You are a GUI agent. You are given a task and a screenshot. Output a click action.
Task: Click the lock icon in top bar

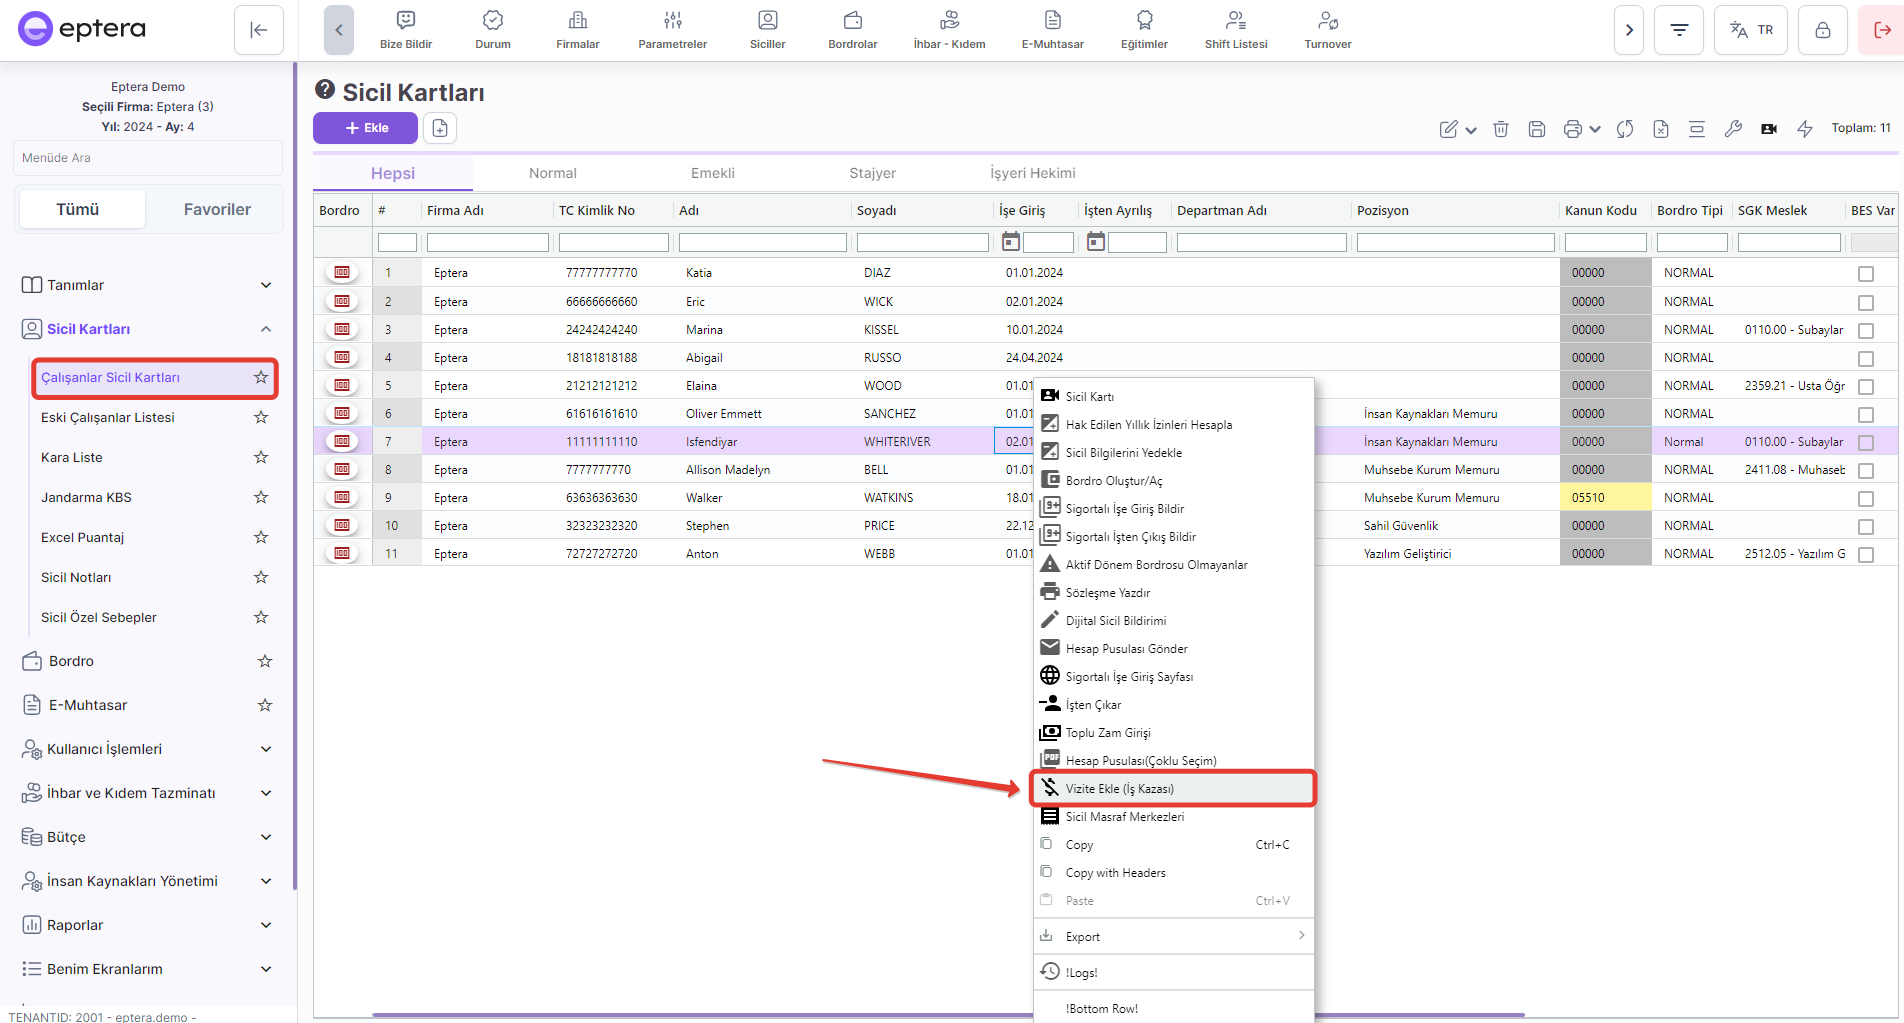coord(1822,30)
